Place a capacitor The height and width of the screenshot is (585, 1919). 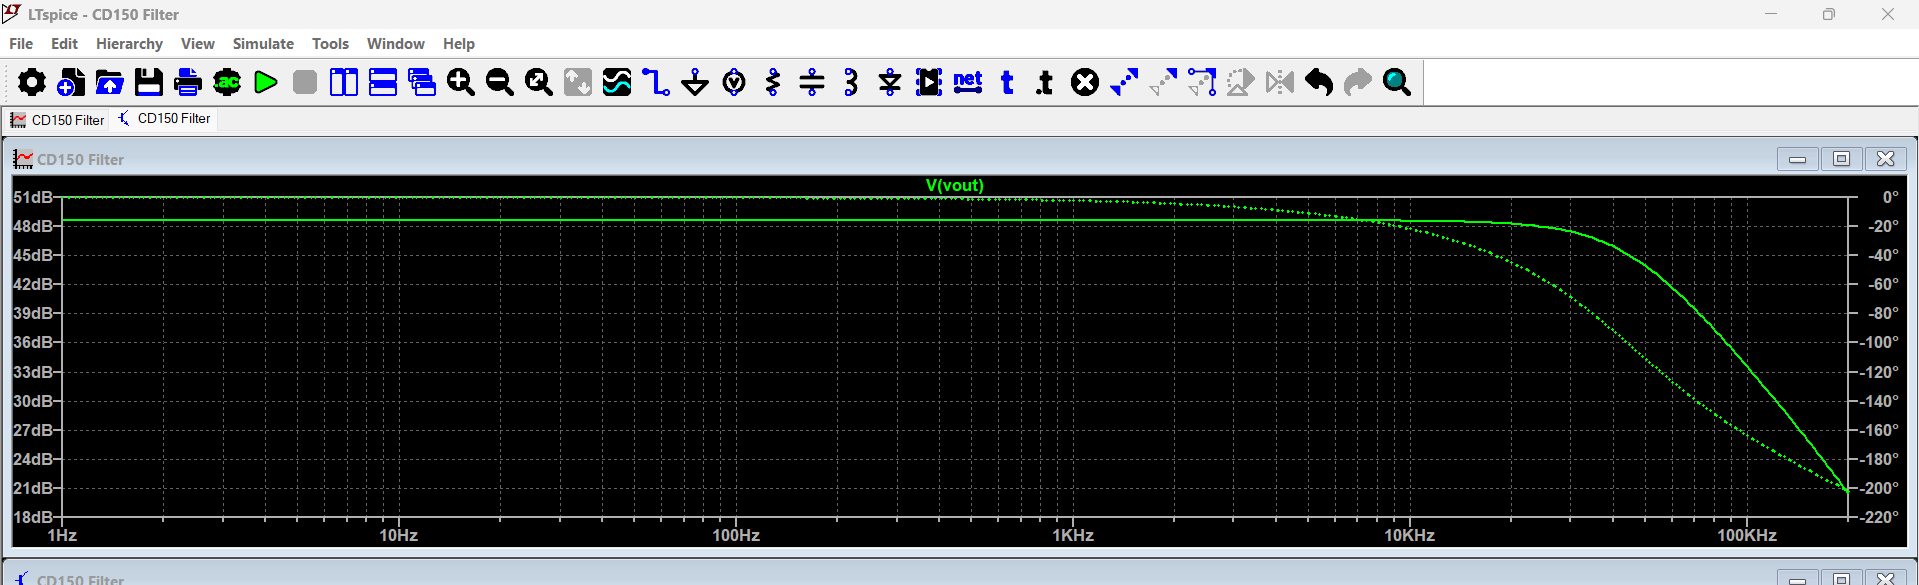[x=812, y=82]
